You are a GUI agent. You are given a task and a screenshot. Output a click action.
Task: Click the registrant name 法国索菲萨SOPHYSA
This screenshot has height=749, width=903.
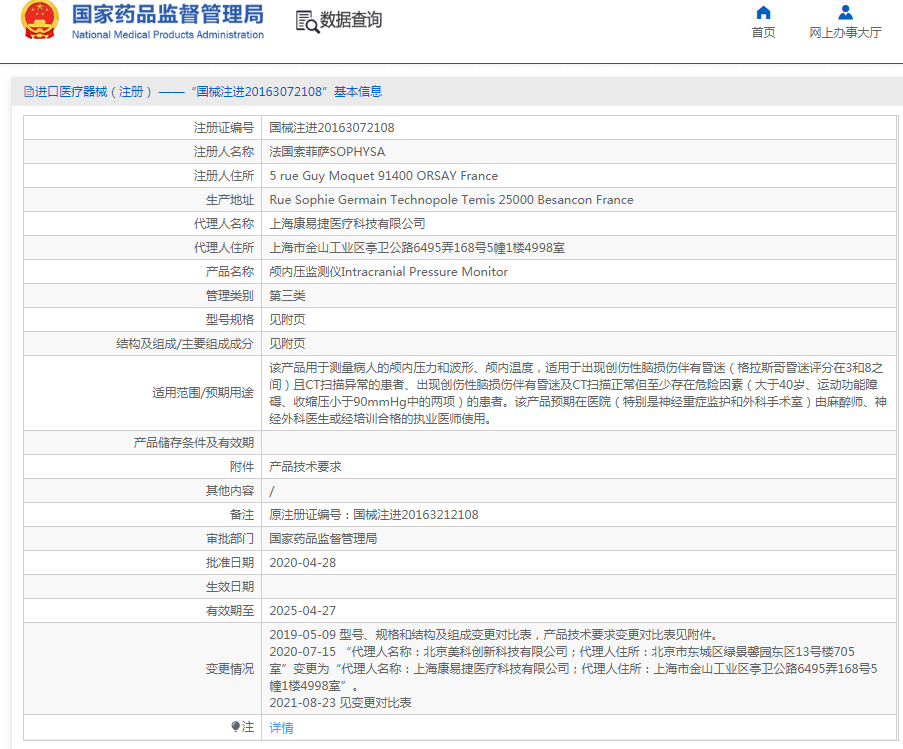(x=327, y=152)
